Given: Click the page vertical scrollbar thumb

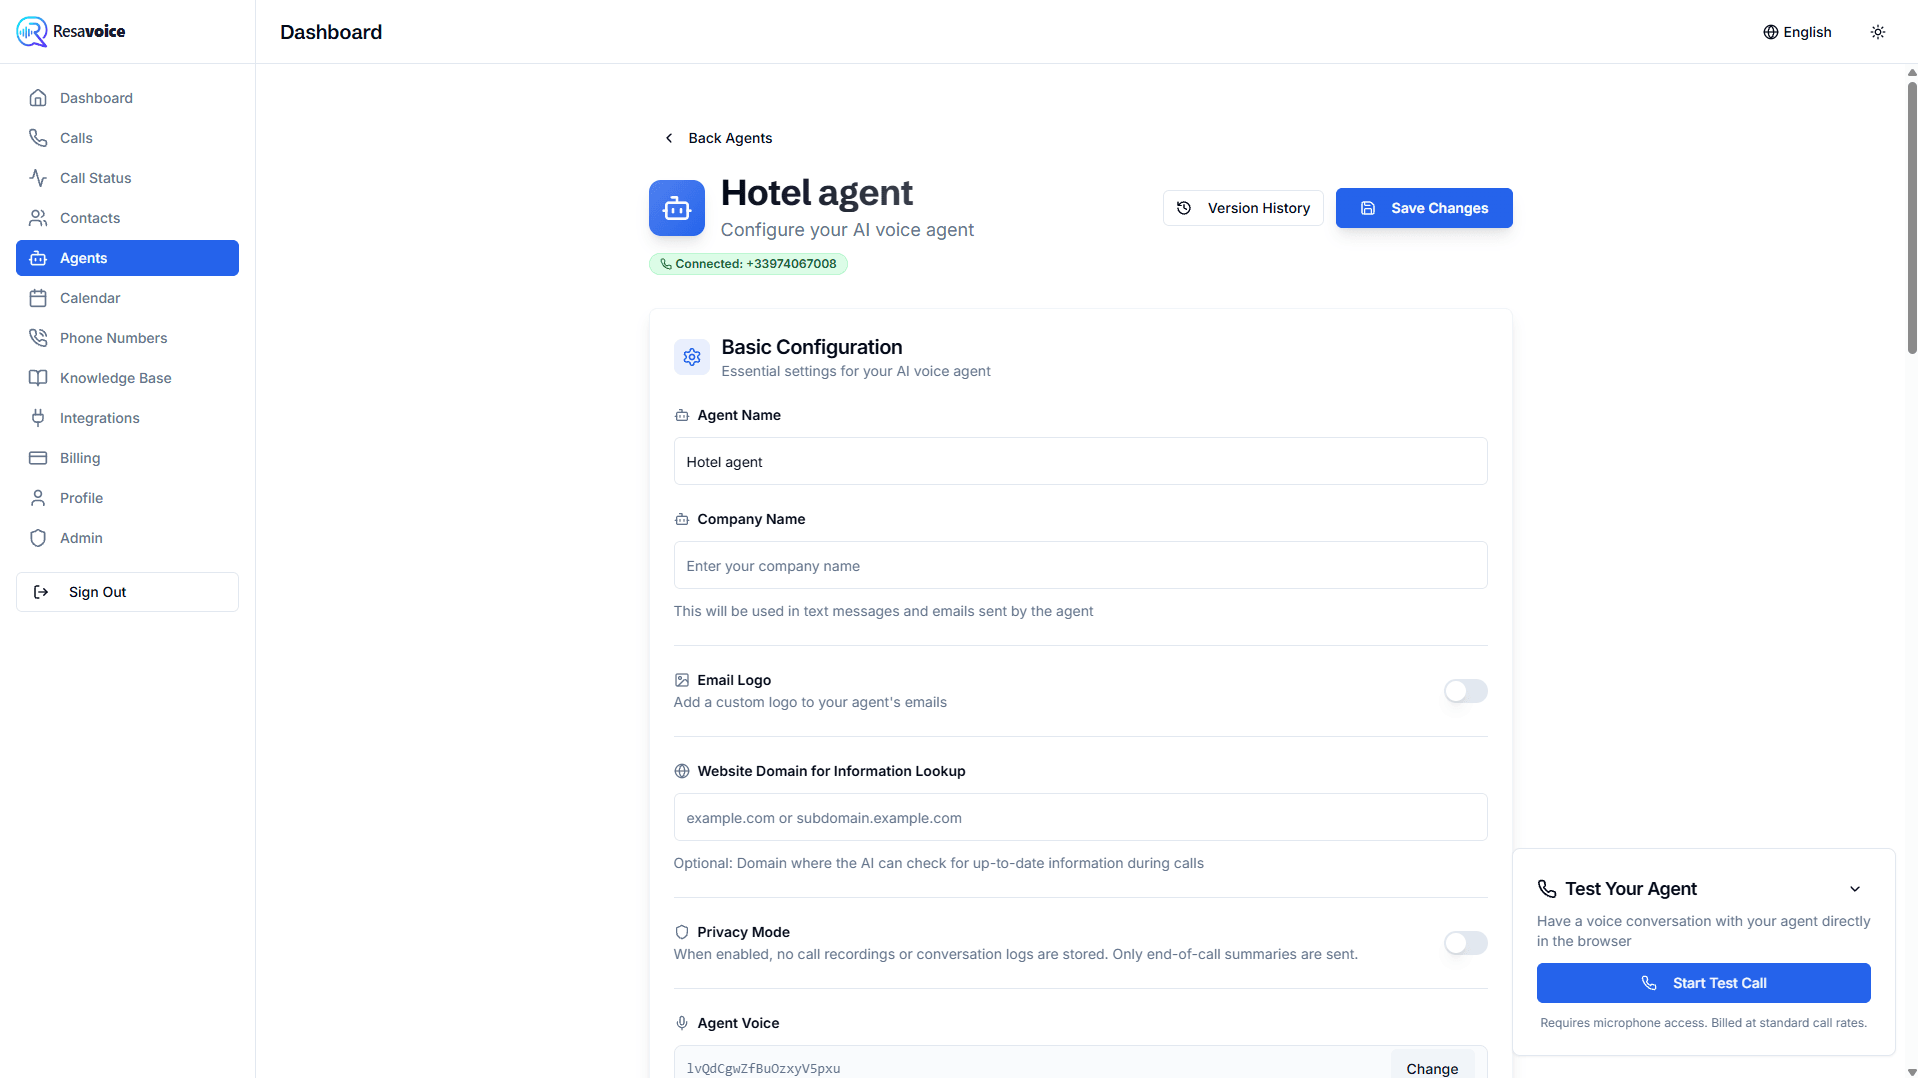Looking at the screenshot, I should pos(1912,217).
